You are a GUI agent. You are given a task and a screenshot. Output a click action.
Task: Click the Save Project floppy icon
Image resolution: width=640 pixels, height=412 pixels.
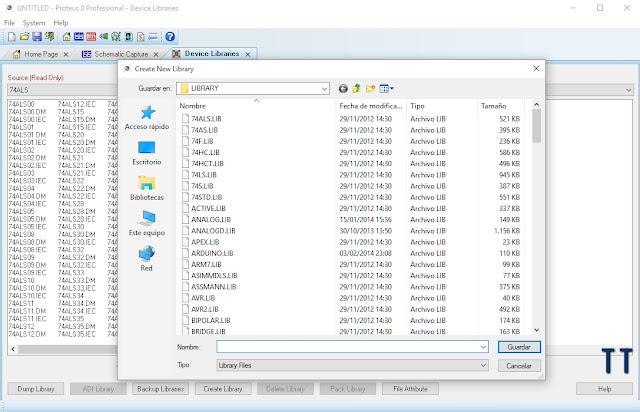point(37,37)
